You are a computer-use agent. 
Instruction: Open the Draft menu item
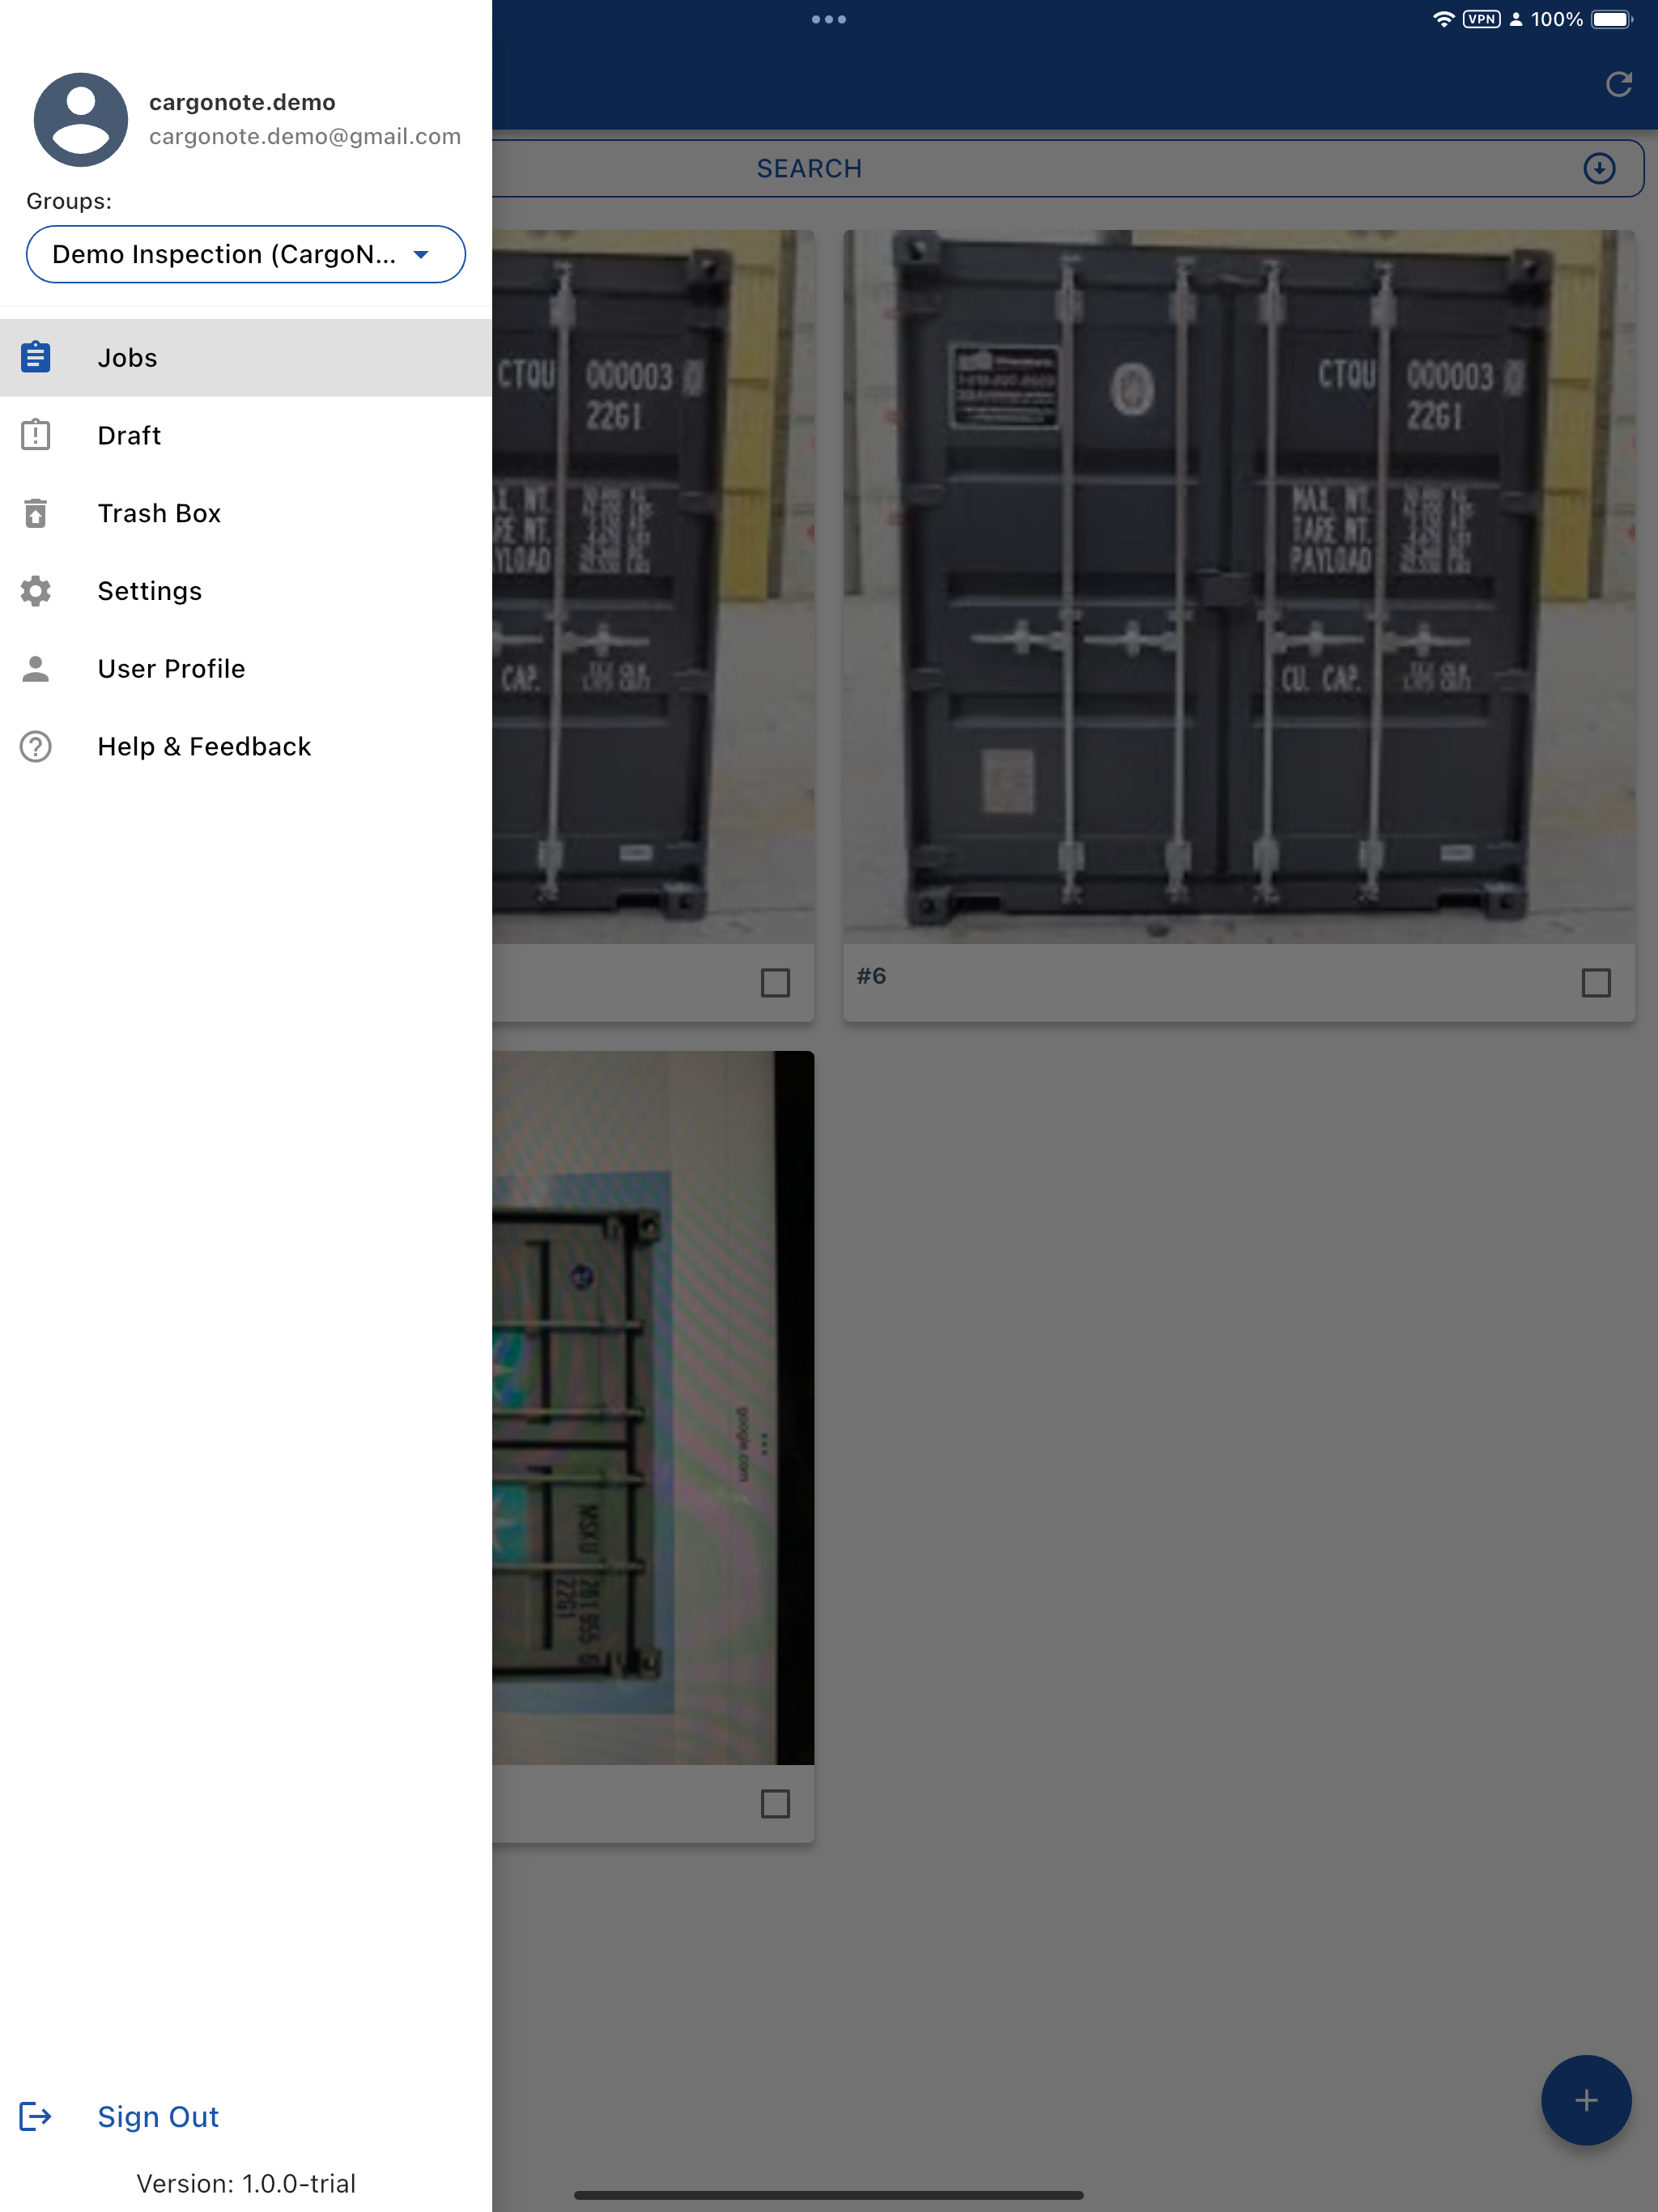245,435
